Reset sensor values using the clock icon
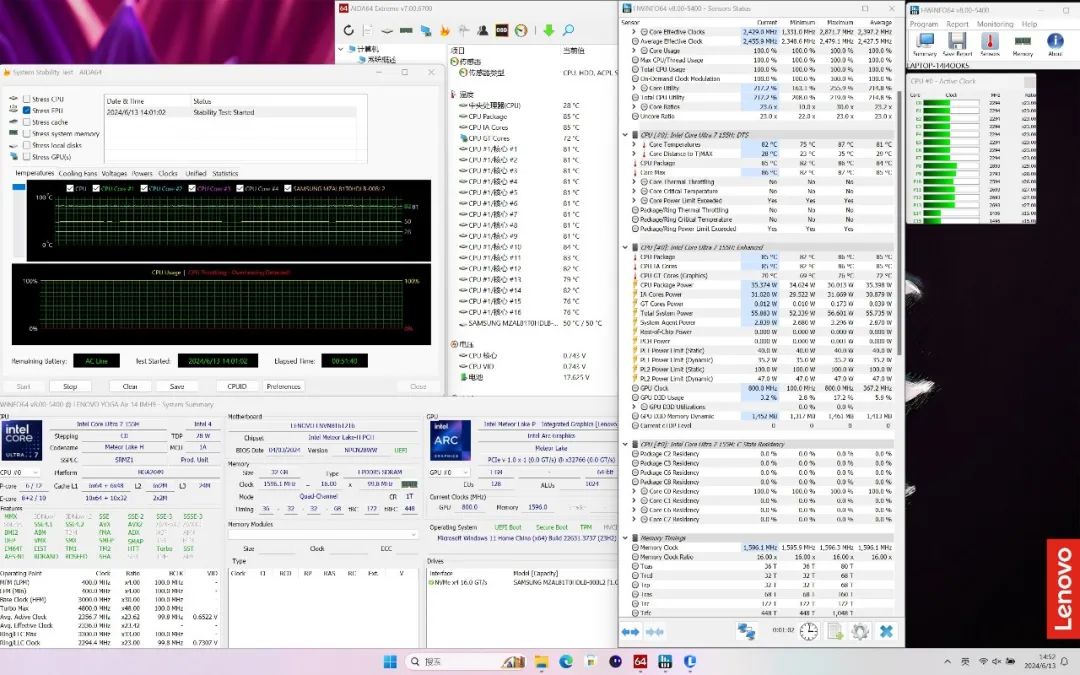The height and width of the screenshot is (675, 1080). [808, 631]
